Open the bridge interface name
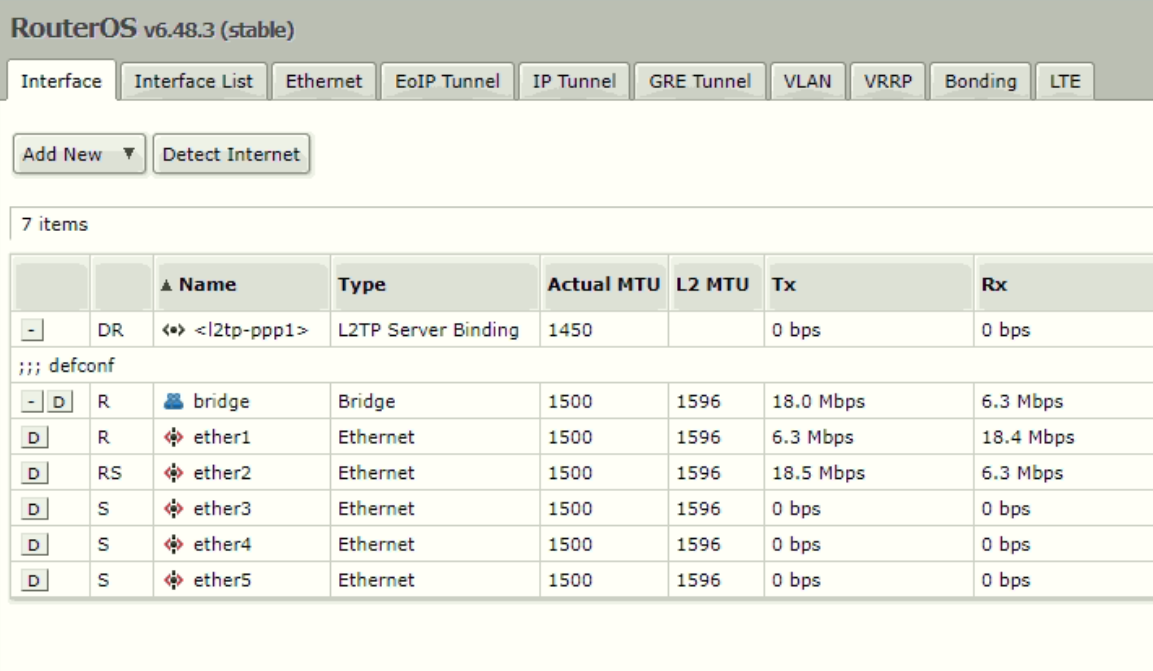Screen dimensions: 1153x671 coord(221,401)
